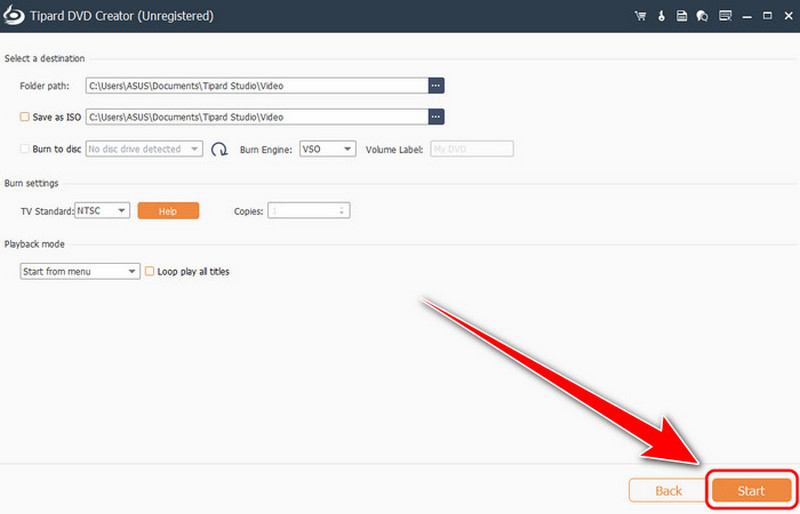800x514 pixels.
Task: Click the Copies stepper arrows
Action: [342, 210]
